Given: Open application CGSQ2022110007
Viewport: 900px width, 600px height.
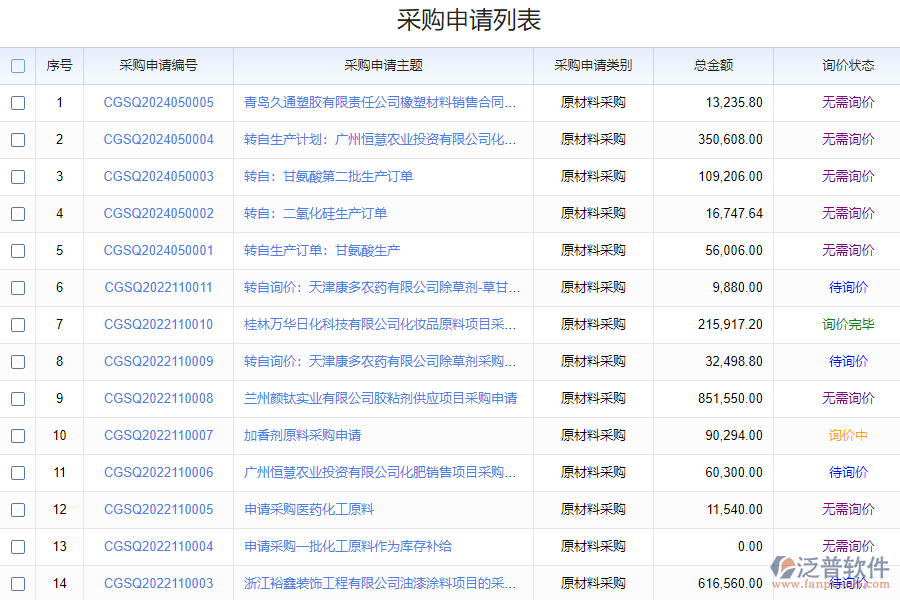Looking at the screenshot, I should click(155, 435).
